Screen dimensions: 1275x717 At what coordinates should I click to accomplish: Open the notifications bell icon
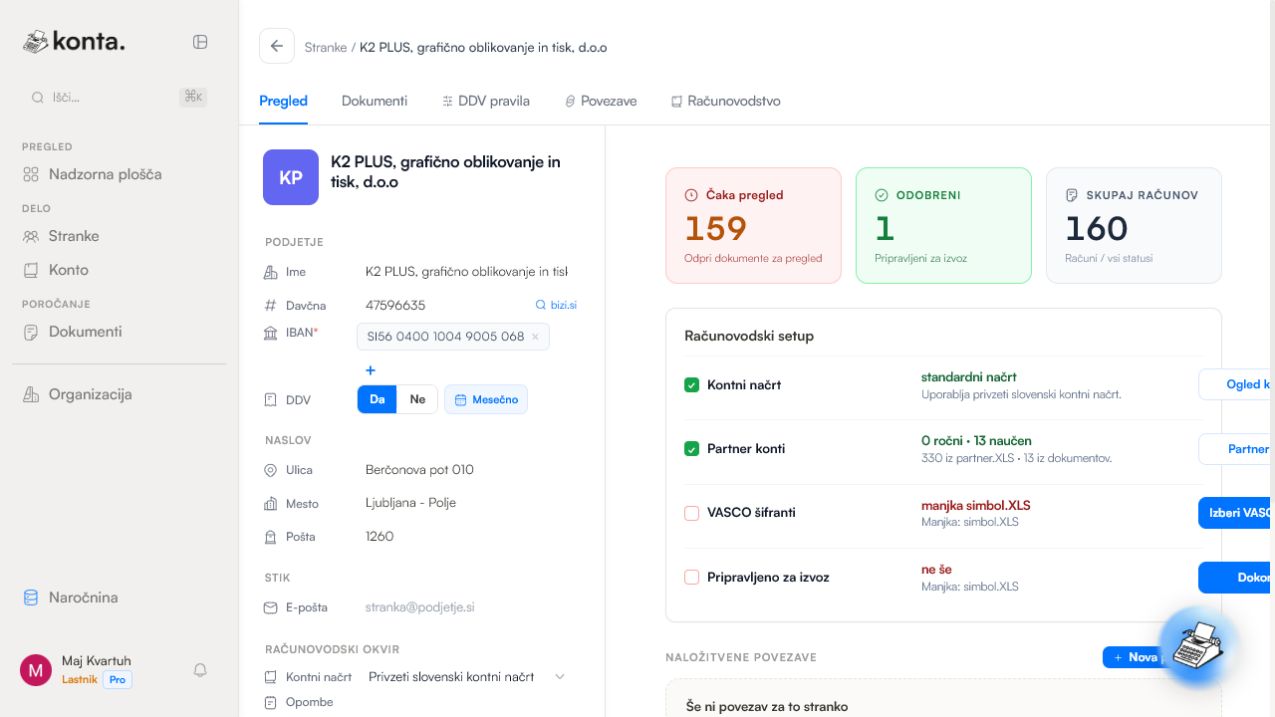[200, 670]
